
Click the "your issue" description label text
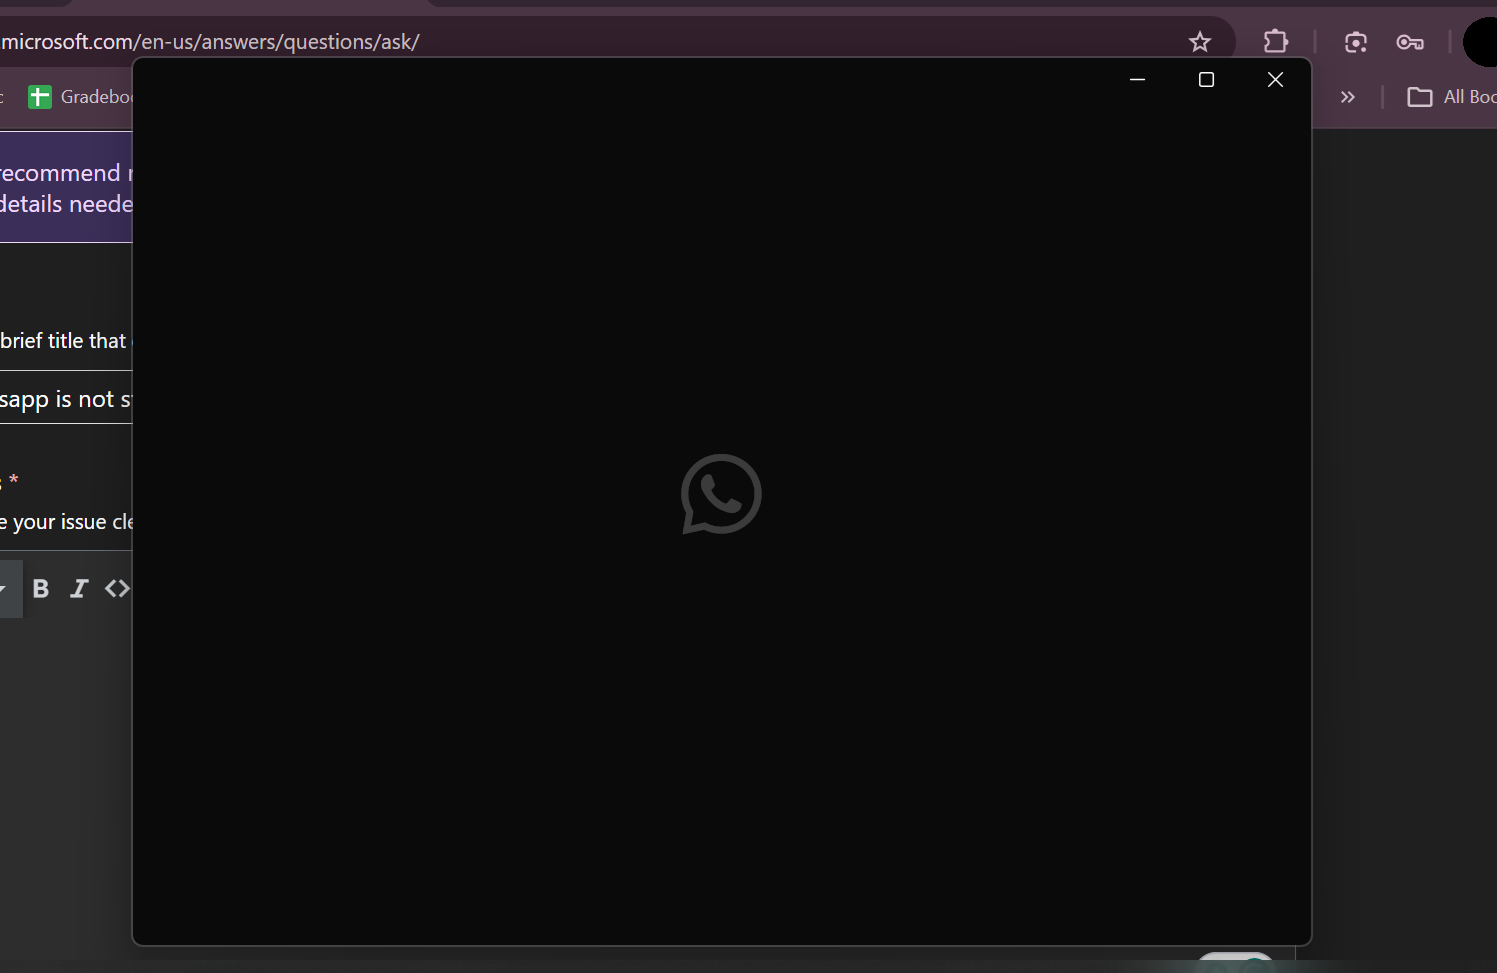point(59,522)
